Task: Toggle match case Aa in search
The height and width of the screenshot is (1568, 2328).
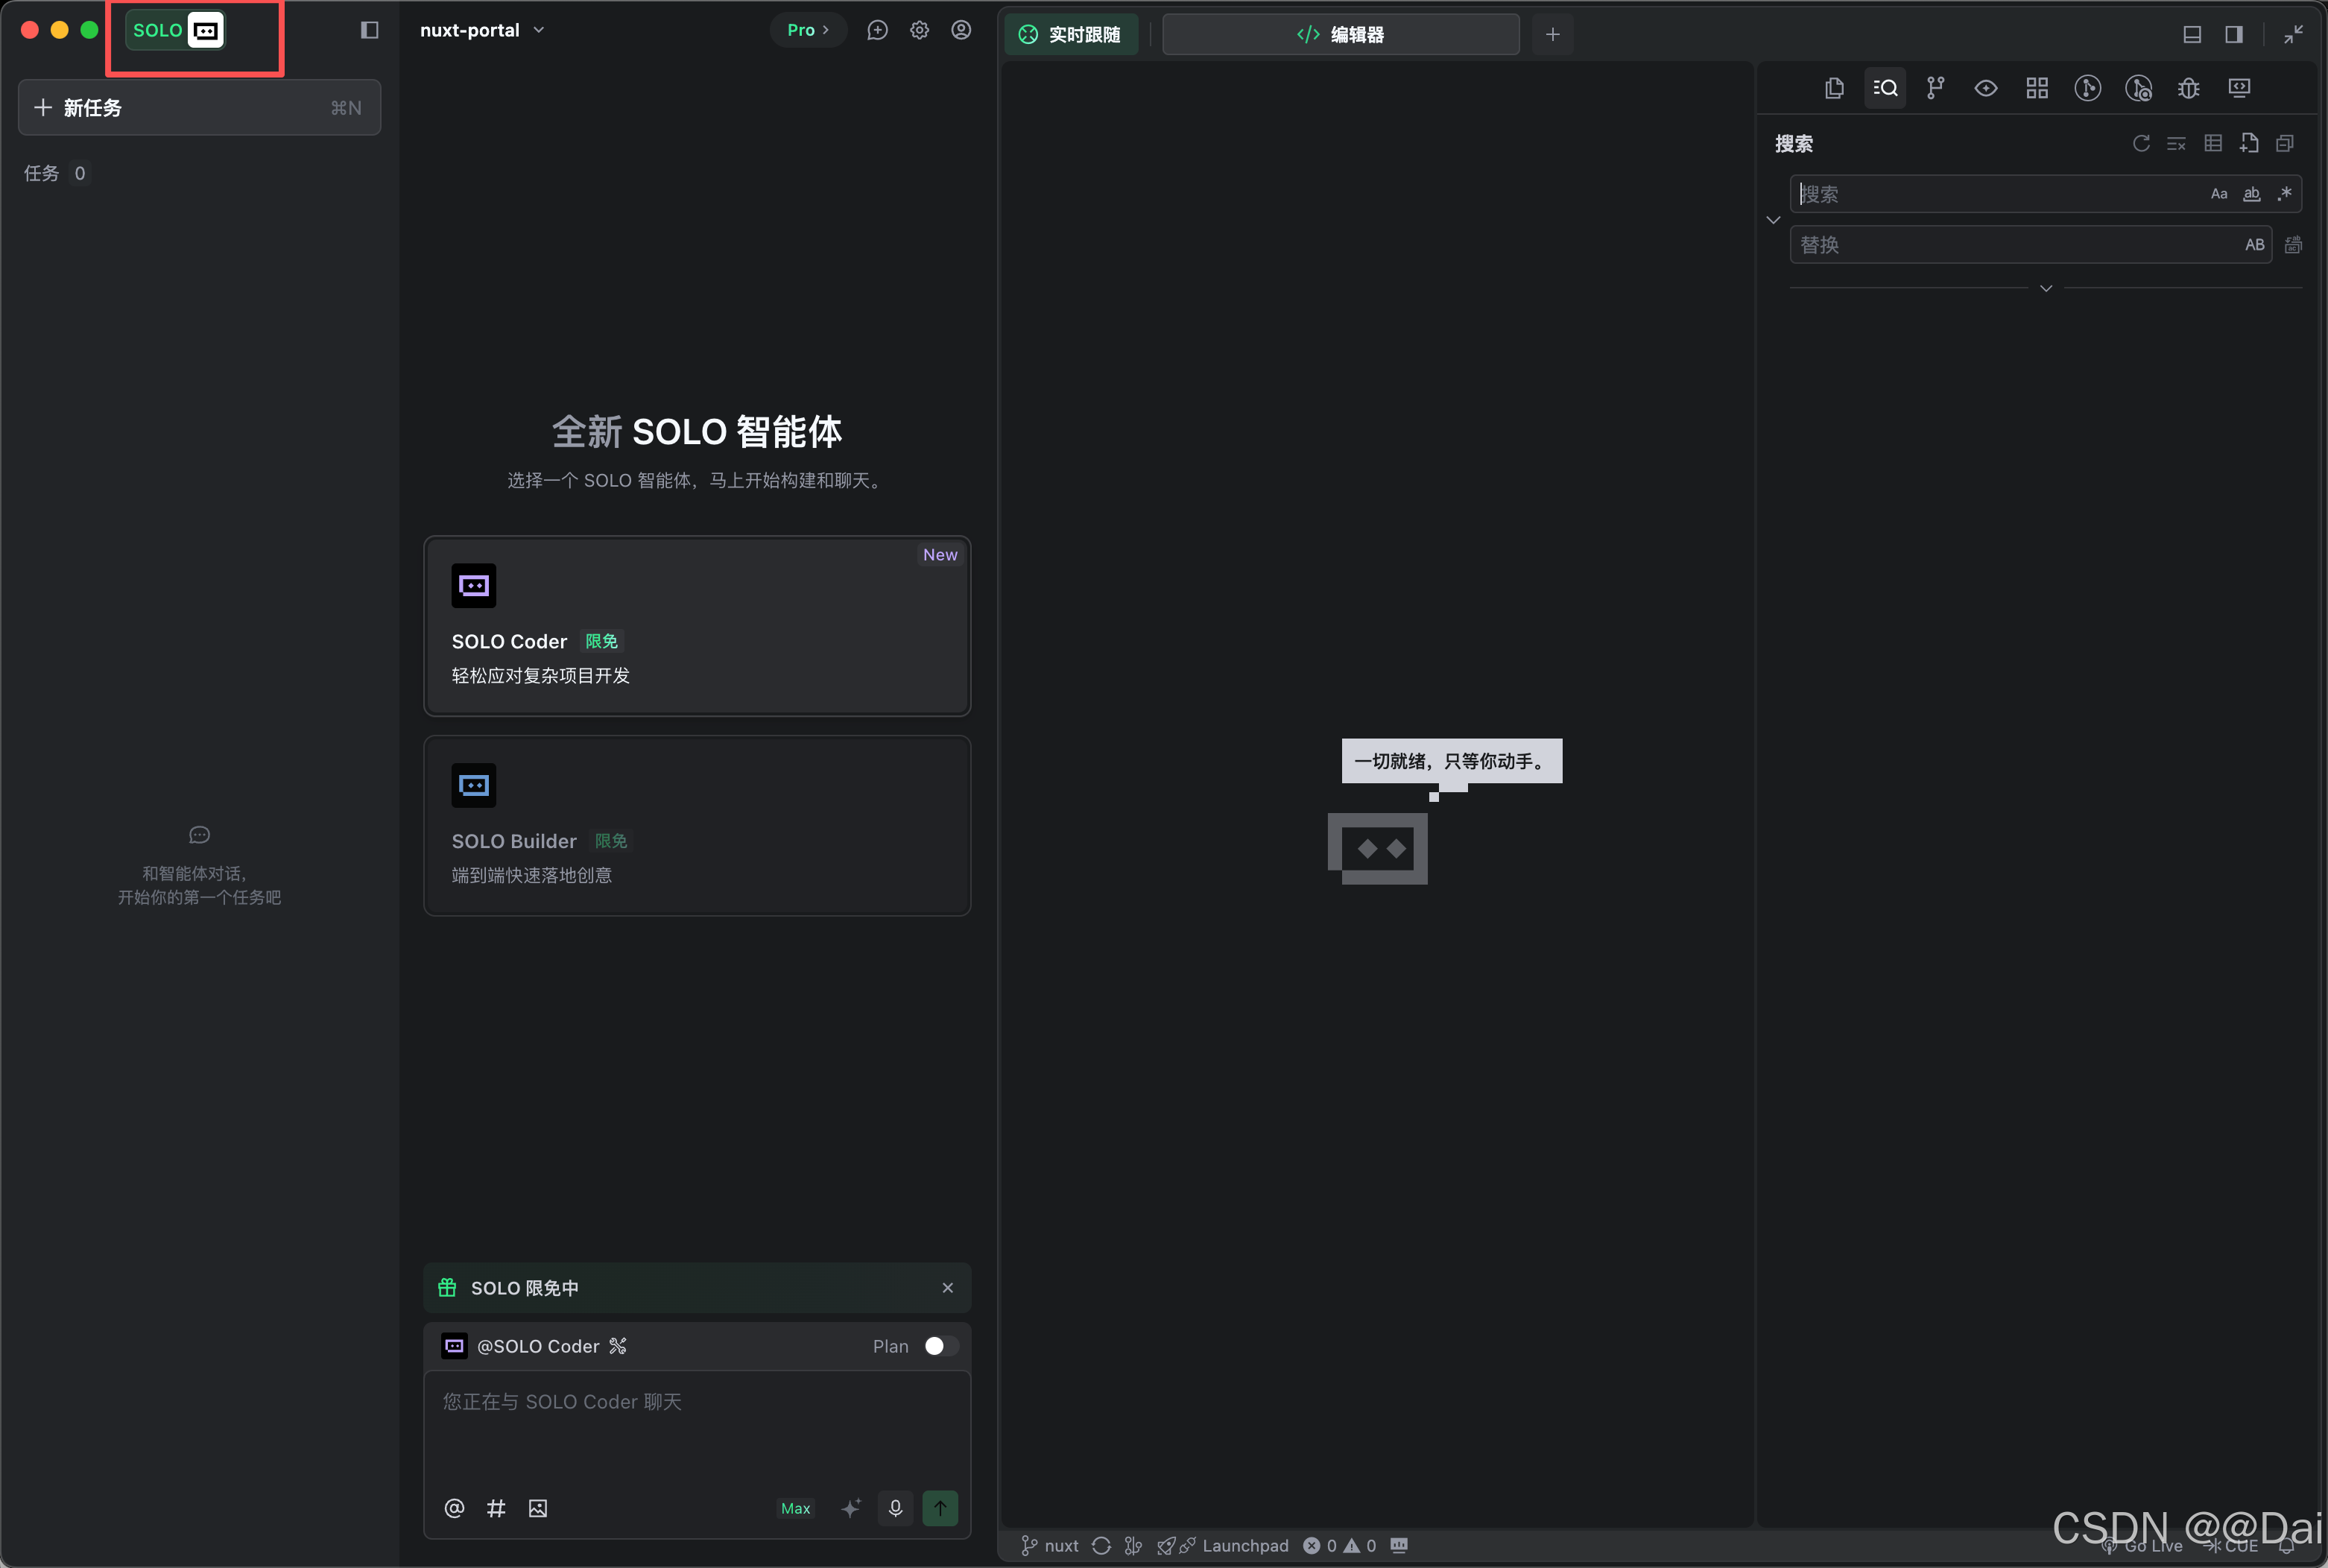Action: point(2218,194)
